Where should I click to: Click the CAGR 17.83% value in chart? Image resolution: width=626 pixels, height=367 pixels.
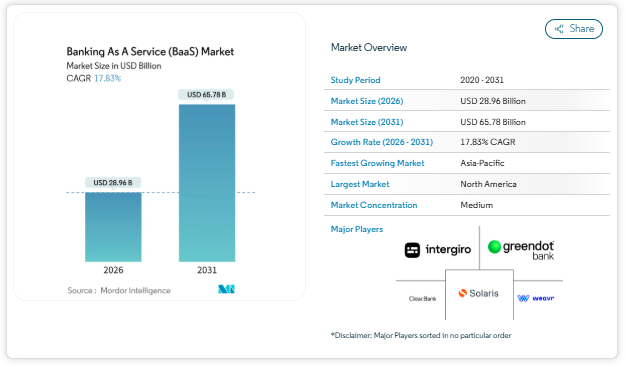(x=107, y=78)
